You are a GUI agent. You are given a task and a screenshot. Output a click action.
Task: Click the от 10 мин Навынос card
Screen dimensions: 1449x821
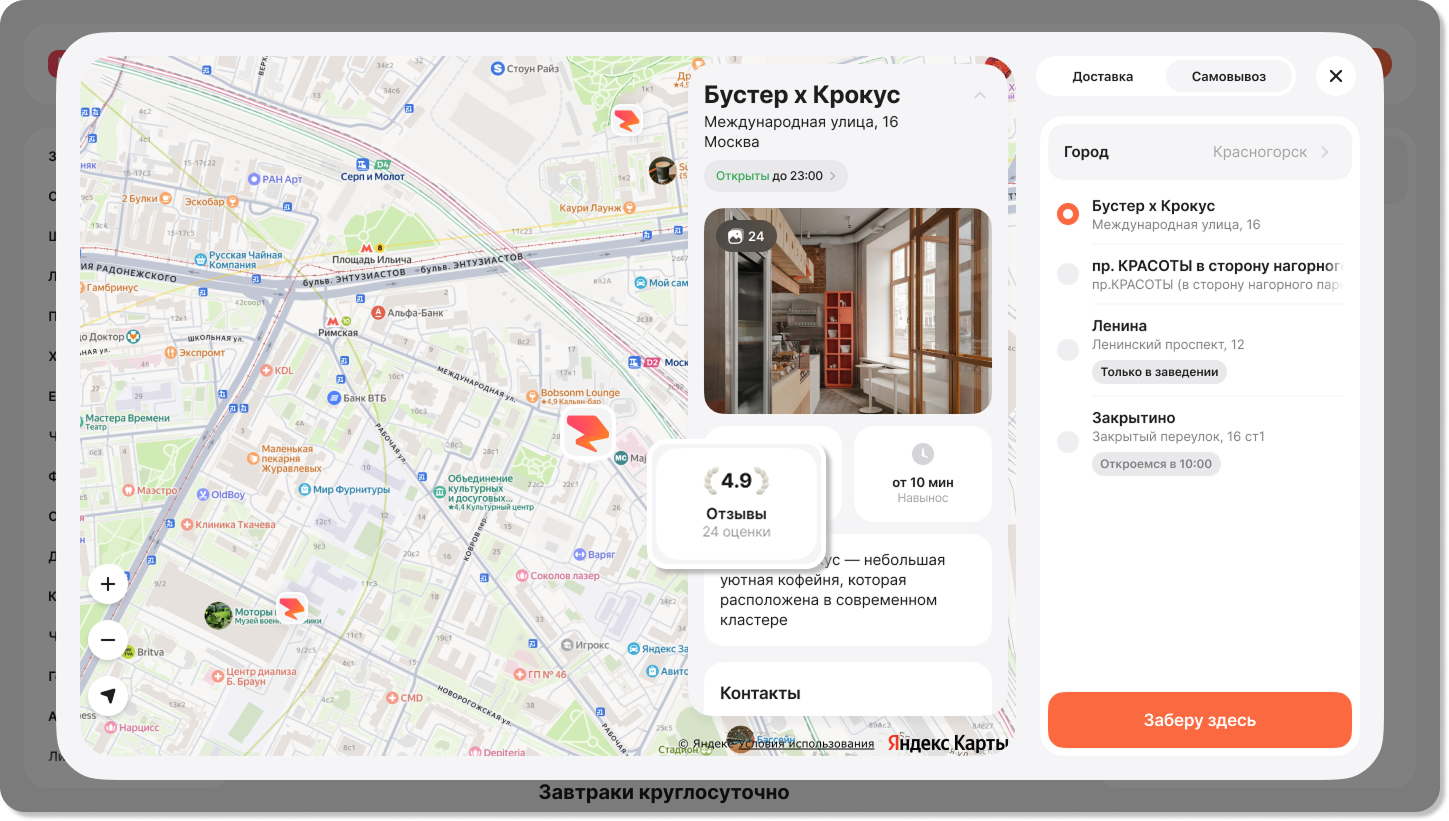point(923,474)
